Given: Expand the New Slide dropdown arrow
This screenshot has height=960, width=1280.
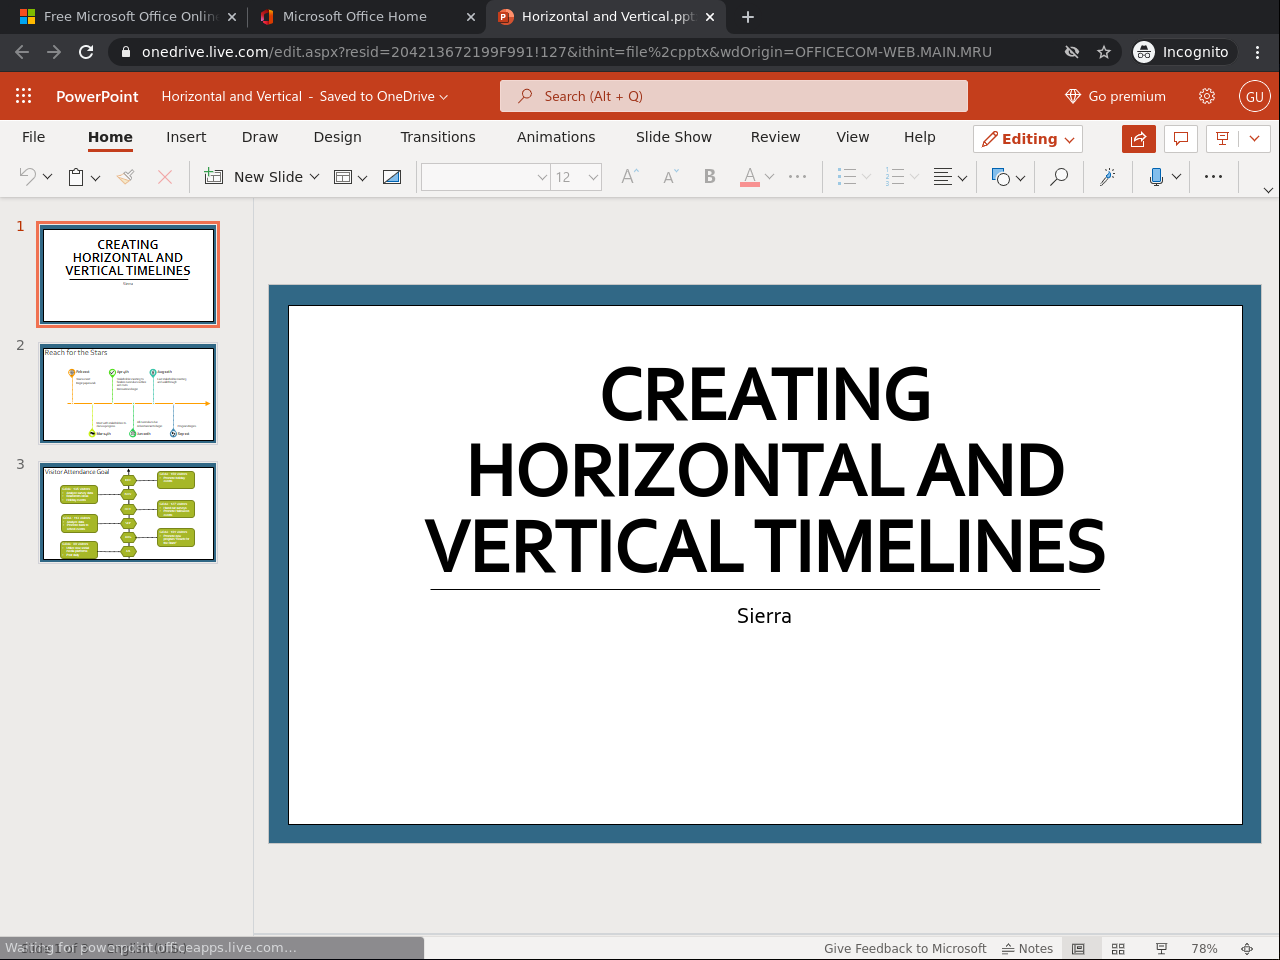Looking at the screenshot, I should tap(314, 177).
